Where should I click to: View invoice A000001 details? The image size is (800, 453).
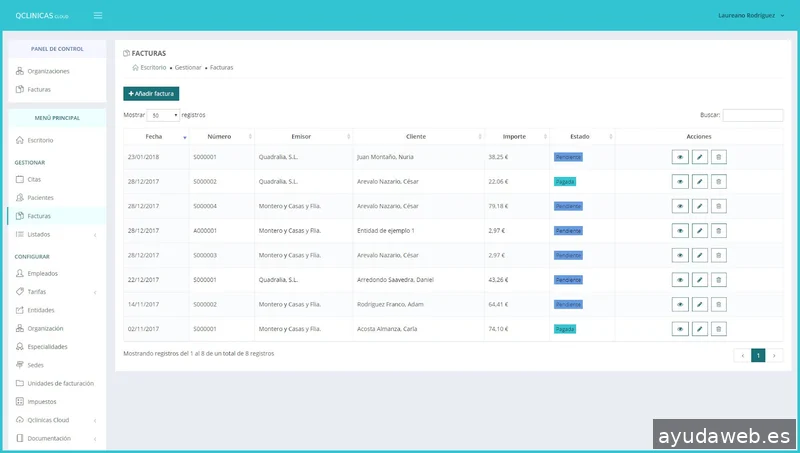coord(680,231)
